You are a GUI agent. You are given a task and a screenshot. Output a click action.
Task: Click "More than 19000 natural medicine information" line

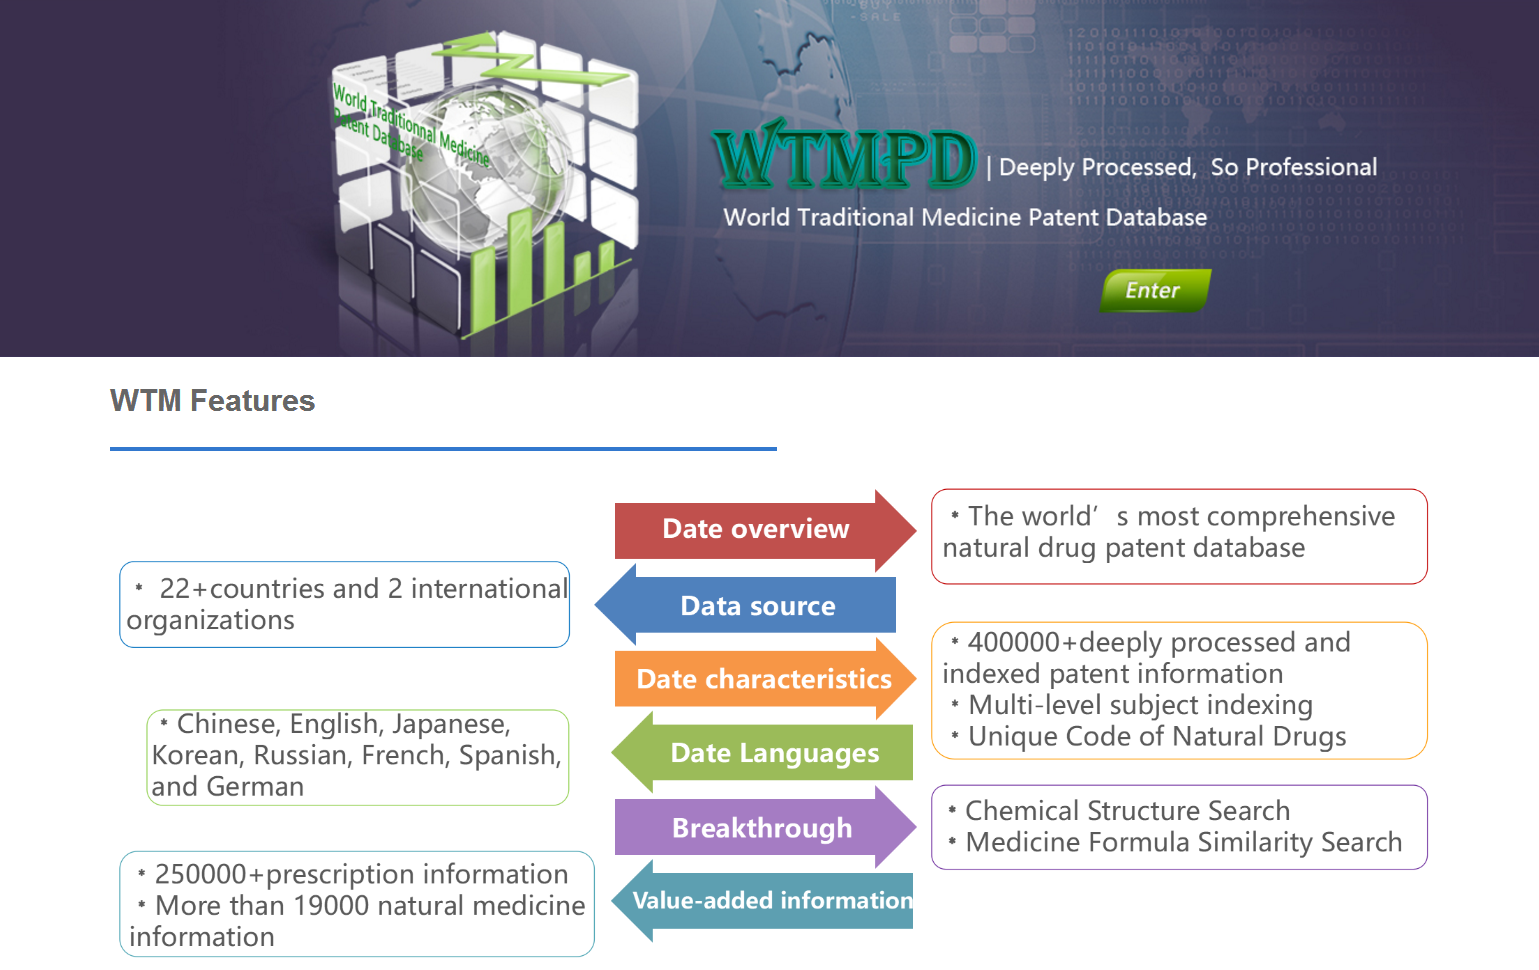(x=357, y=921)
